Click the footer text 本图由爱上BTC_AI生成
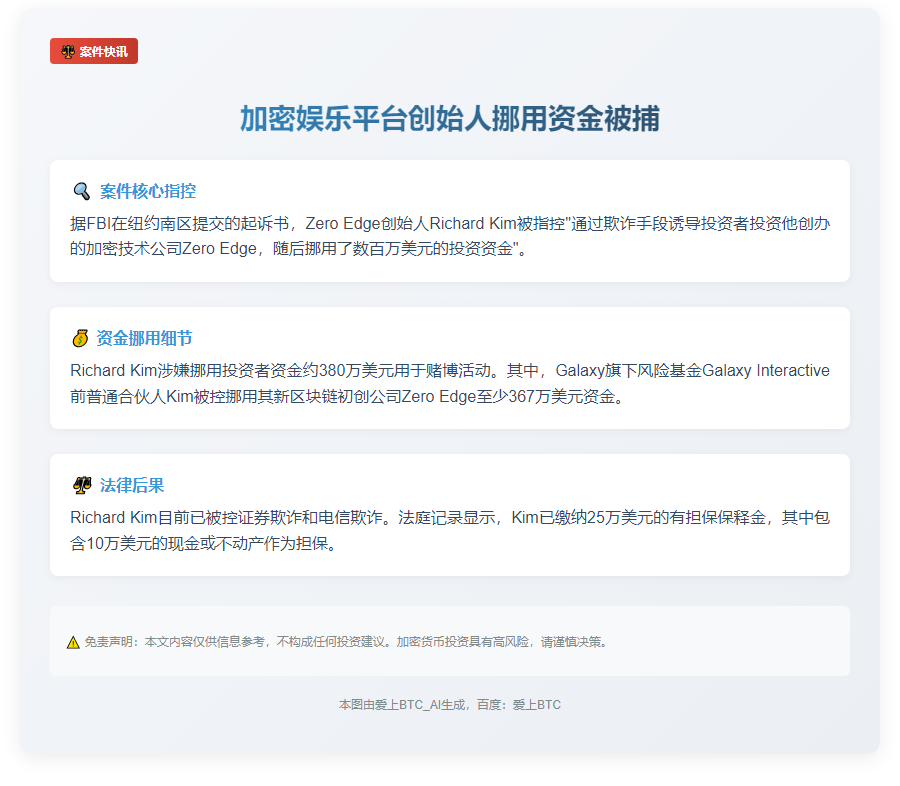This screenshot has height=786, width=900. coord(402,704)
